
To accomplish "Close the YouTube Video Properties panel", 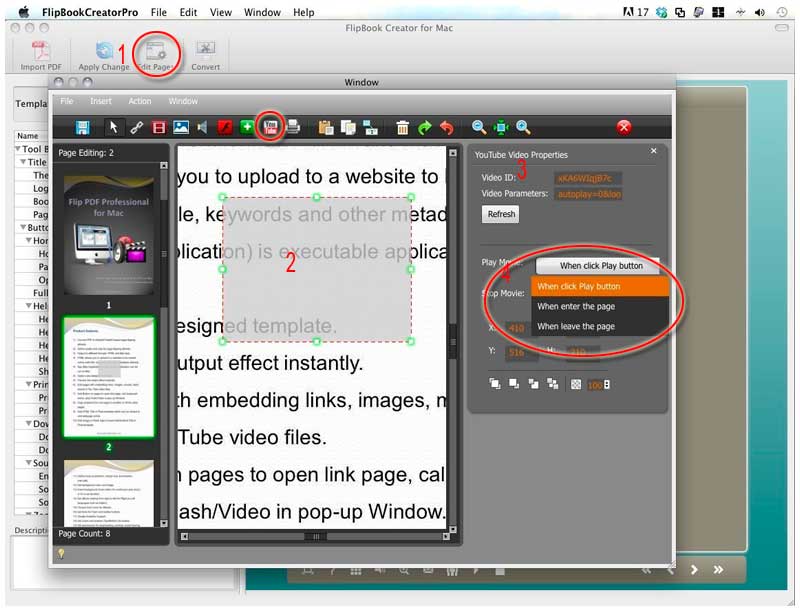I will point(654,151).
